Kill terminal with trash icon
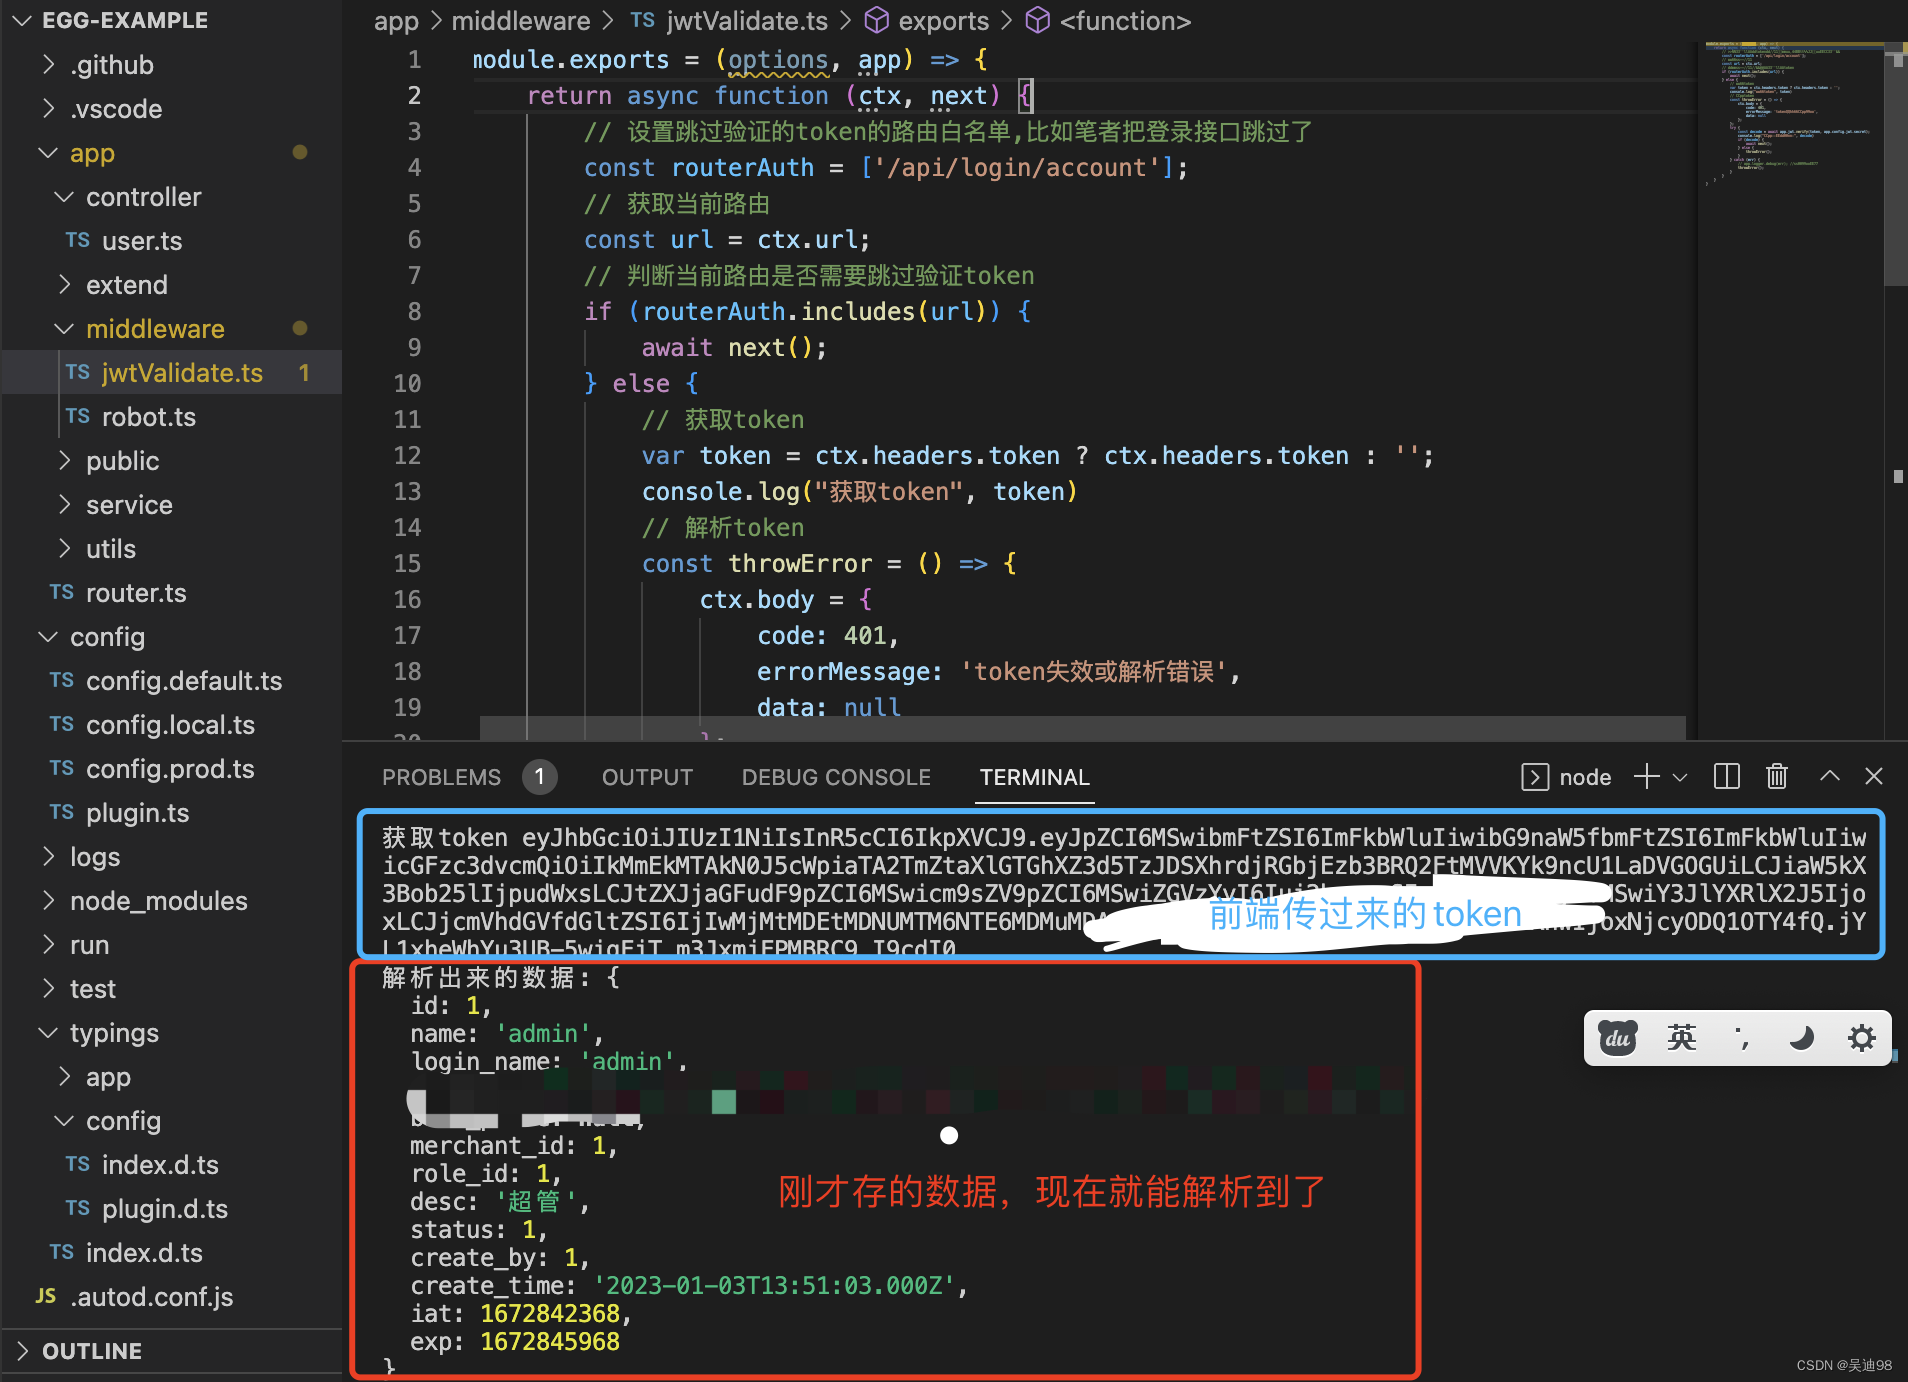Screen dimensions: 1908x1382 click(1777, 777)
